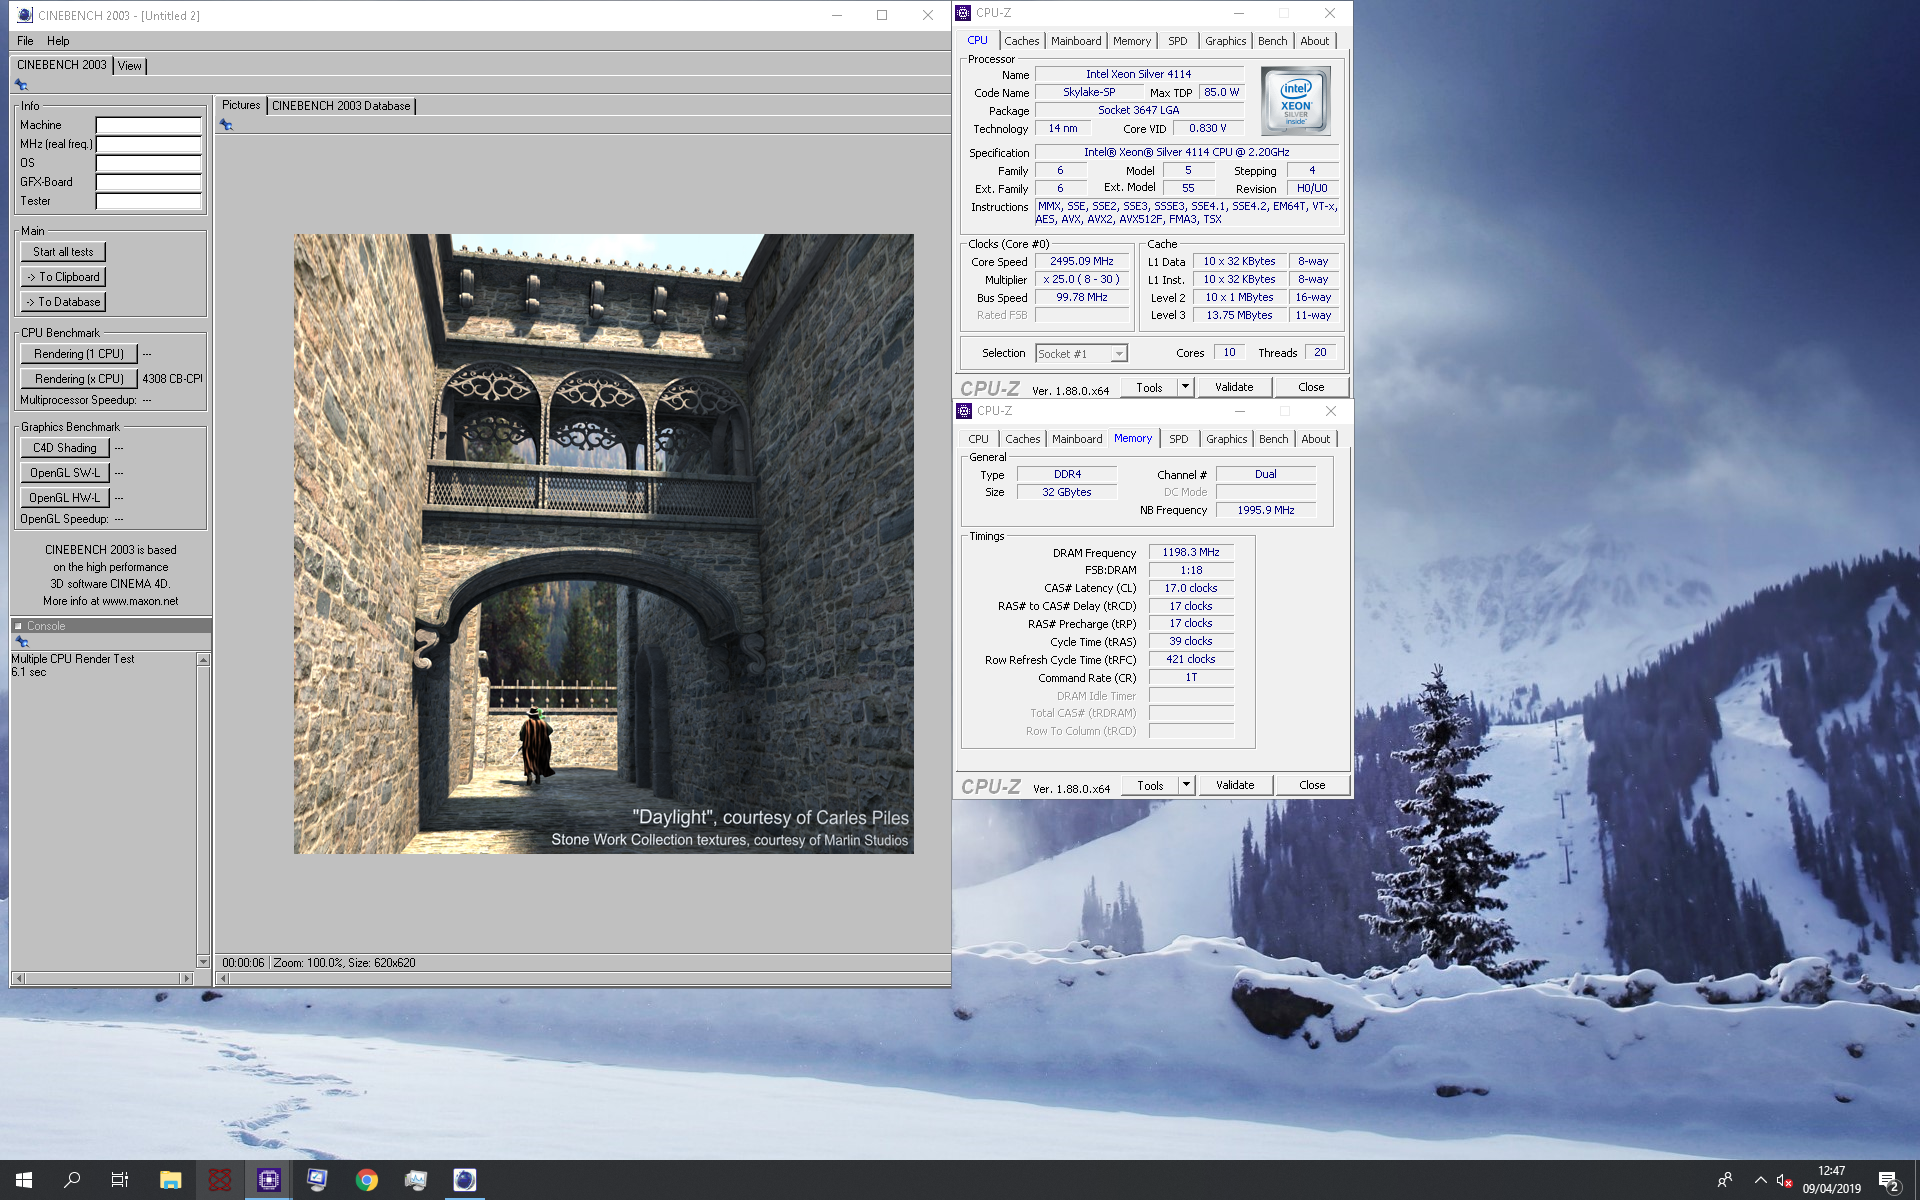Select Pictures tab
1920x1200 pixels.
[x=241, y=105]
